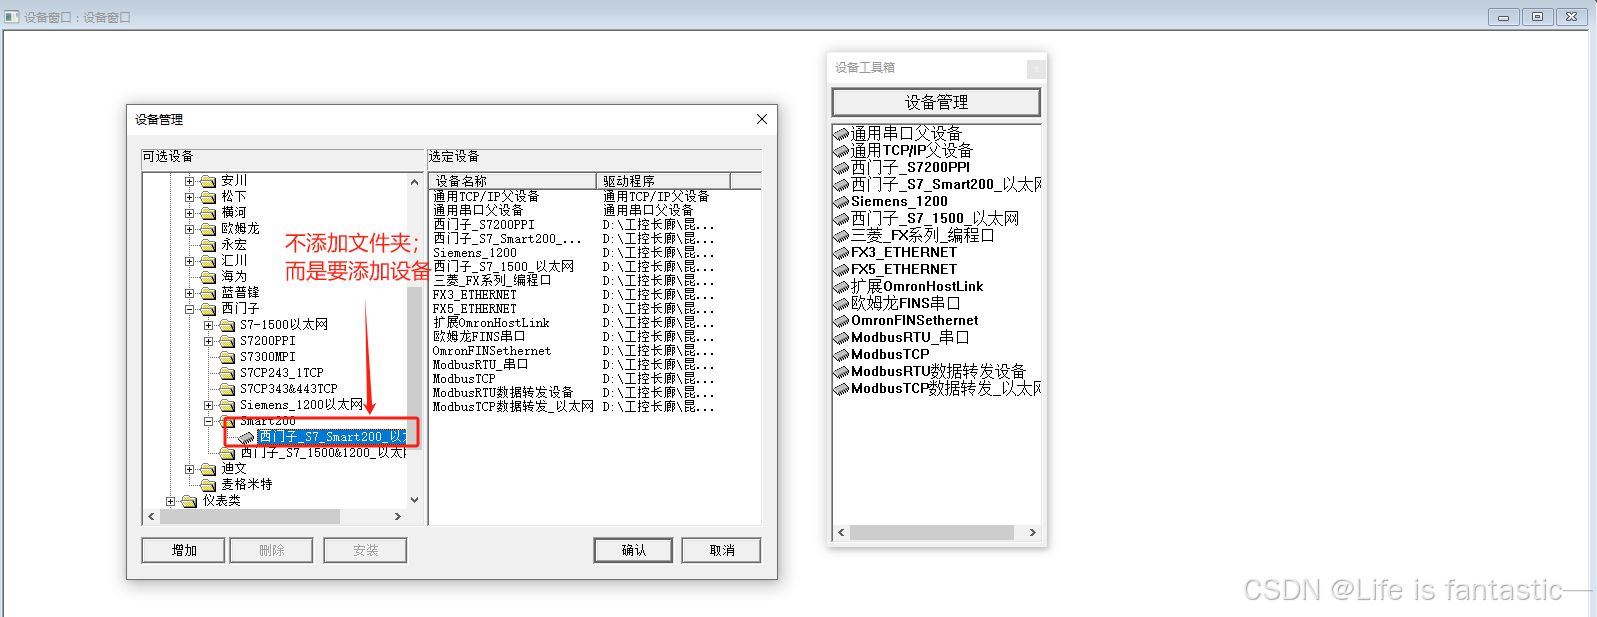The height and width of the screenshot is (617, 1597).
Task: Select 通用串口父设备 row in 选定设备 list
Action: pyautogui.click(x=595, y=211)
